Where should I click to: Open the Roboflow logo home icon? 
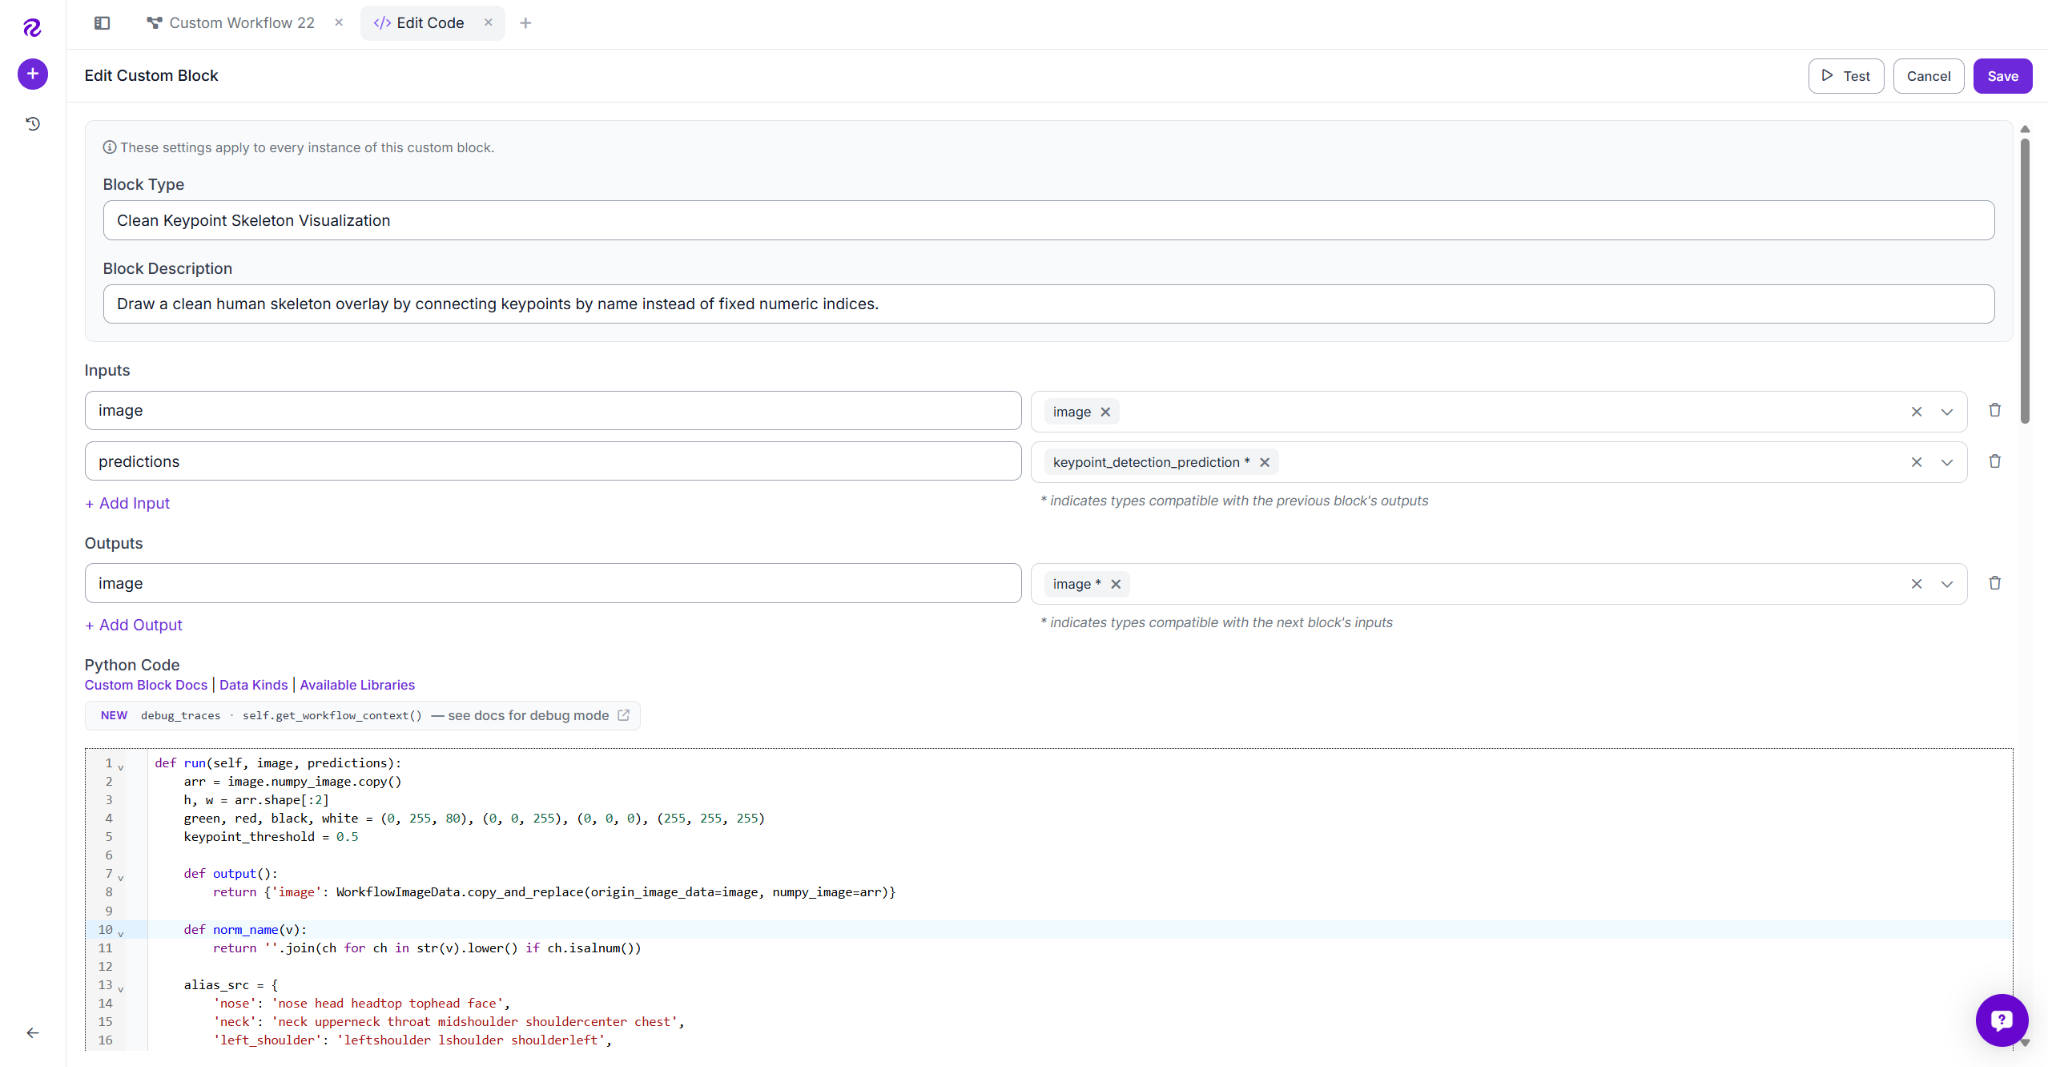click(x=32, y=27)
